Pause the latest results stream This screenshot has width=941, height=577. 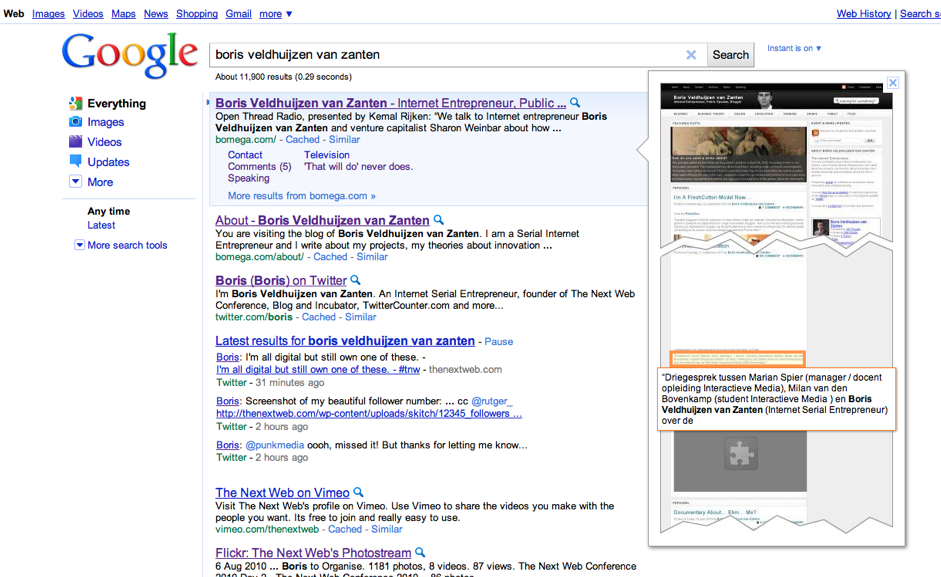499,342
